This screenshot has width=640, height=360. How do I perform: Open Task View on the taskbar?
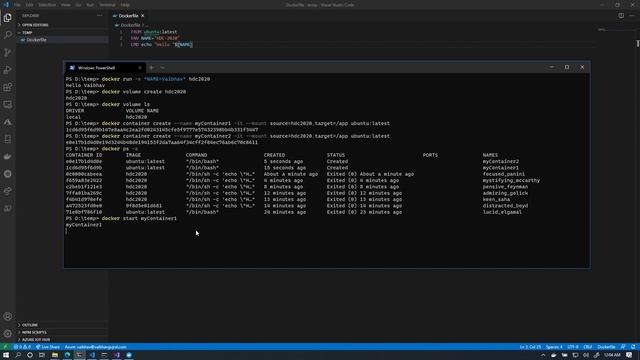click(42, 356)
